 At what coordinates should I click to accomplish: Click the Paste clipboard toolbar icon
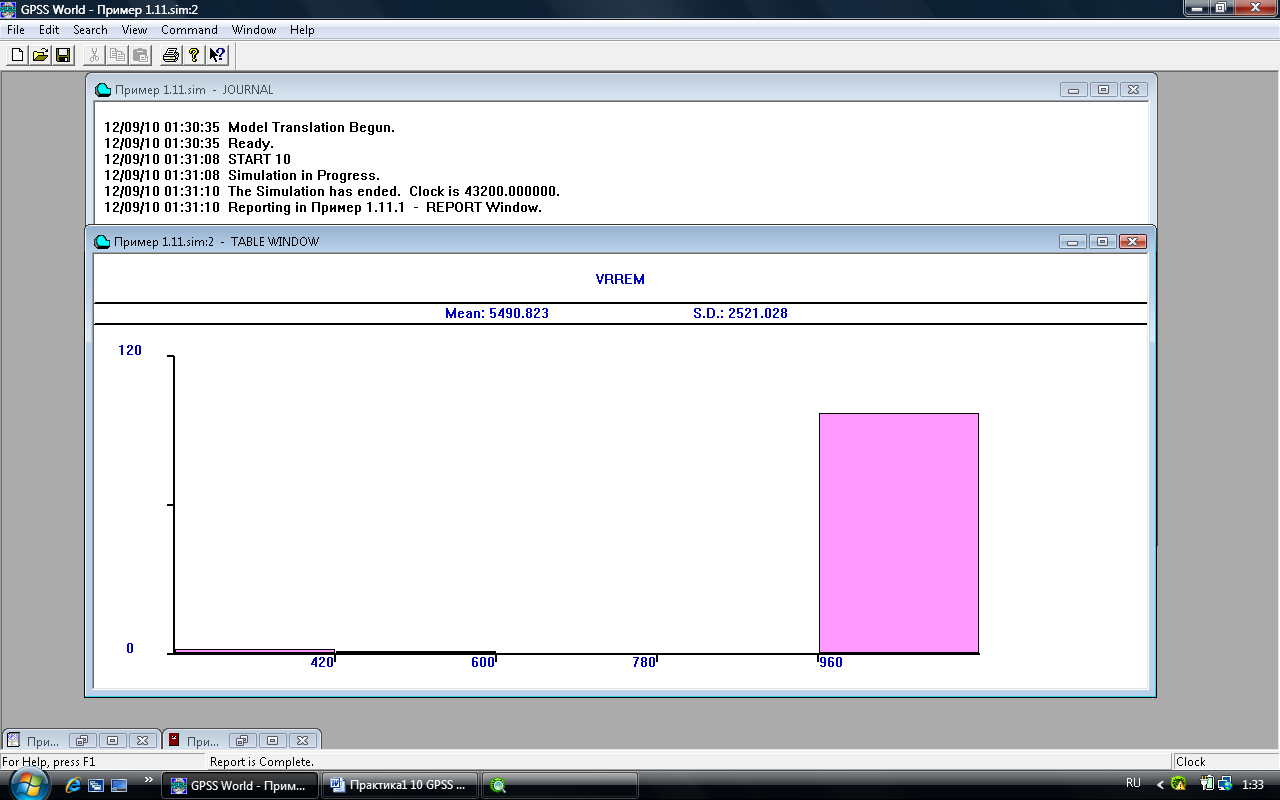pyautogui.click(x=140, y=54)
